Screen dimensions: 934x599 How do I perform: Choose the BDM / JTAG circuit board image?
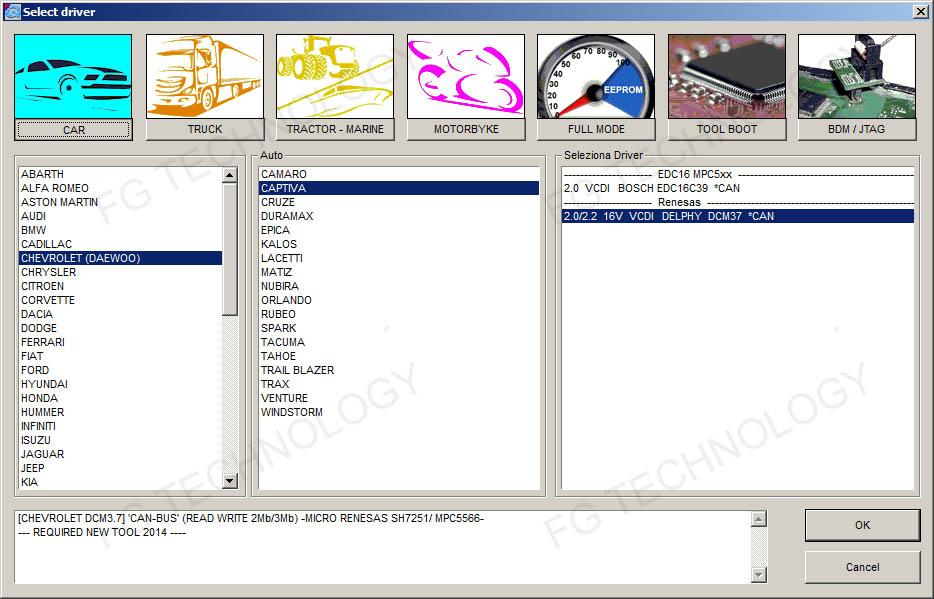click(x=857, y=76)
